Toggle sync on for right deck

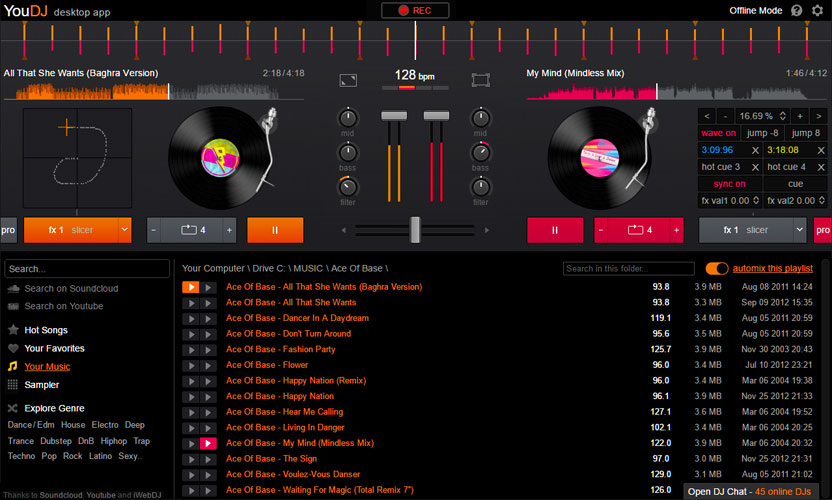730,184
